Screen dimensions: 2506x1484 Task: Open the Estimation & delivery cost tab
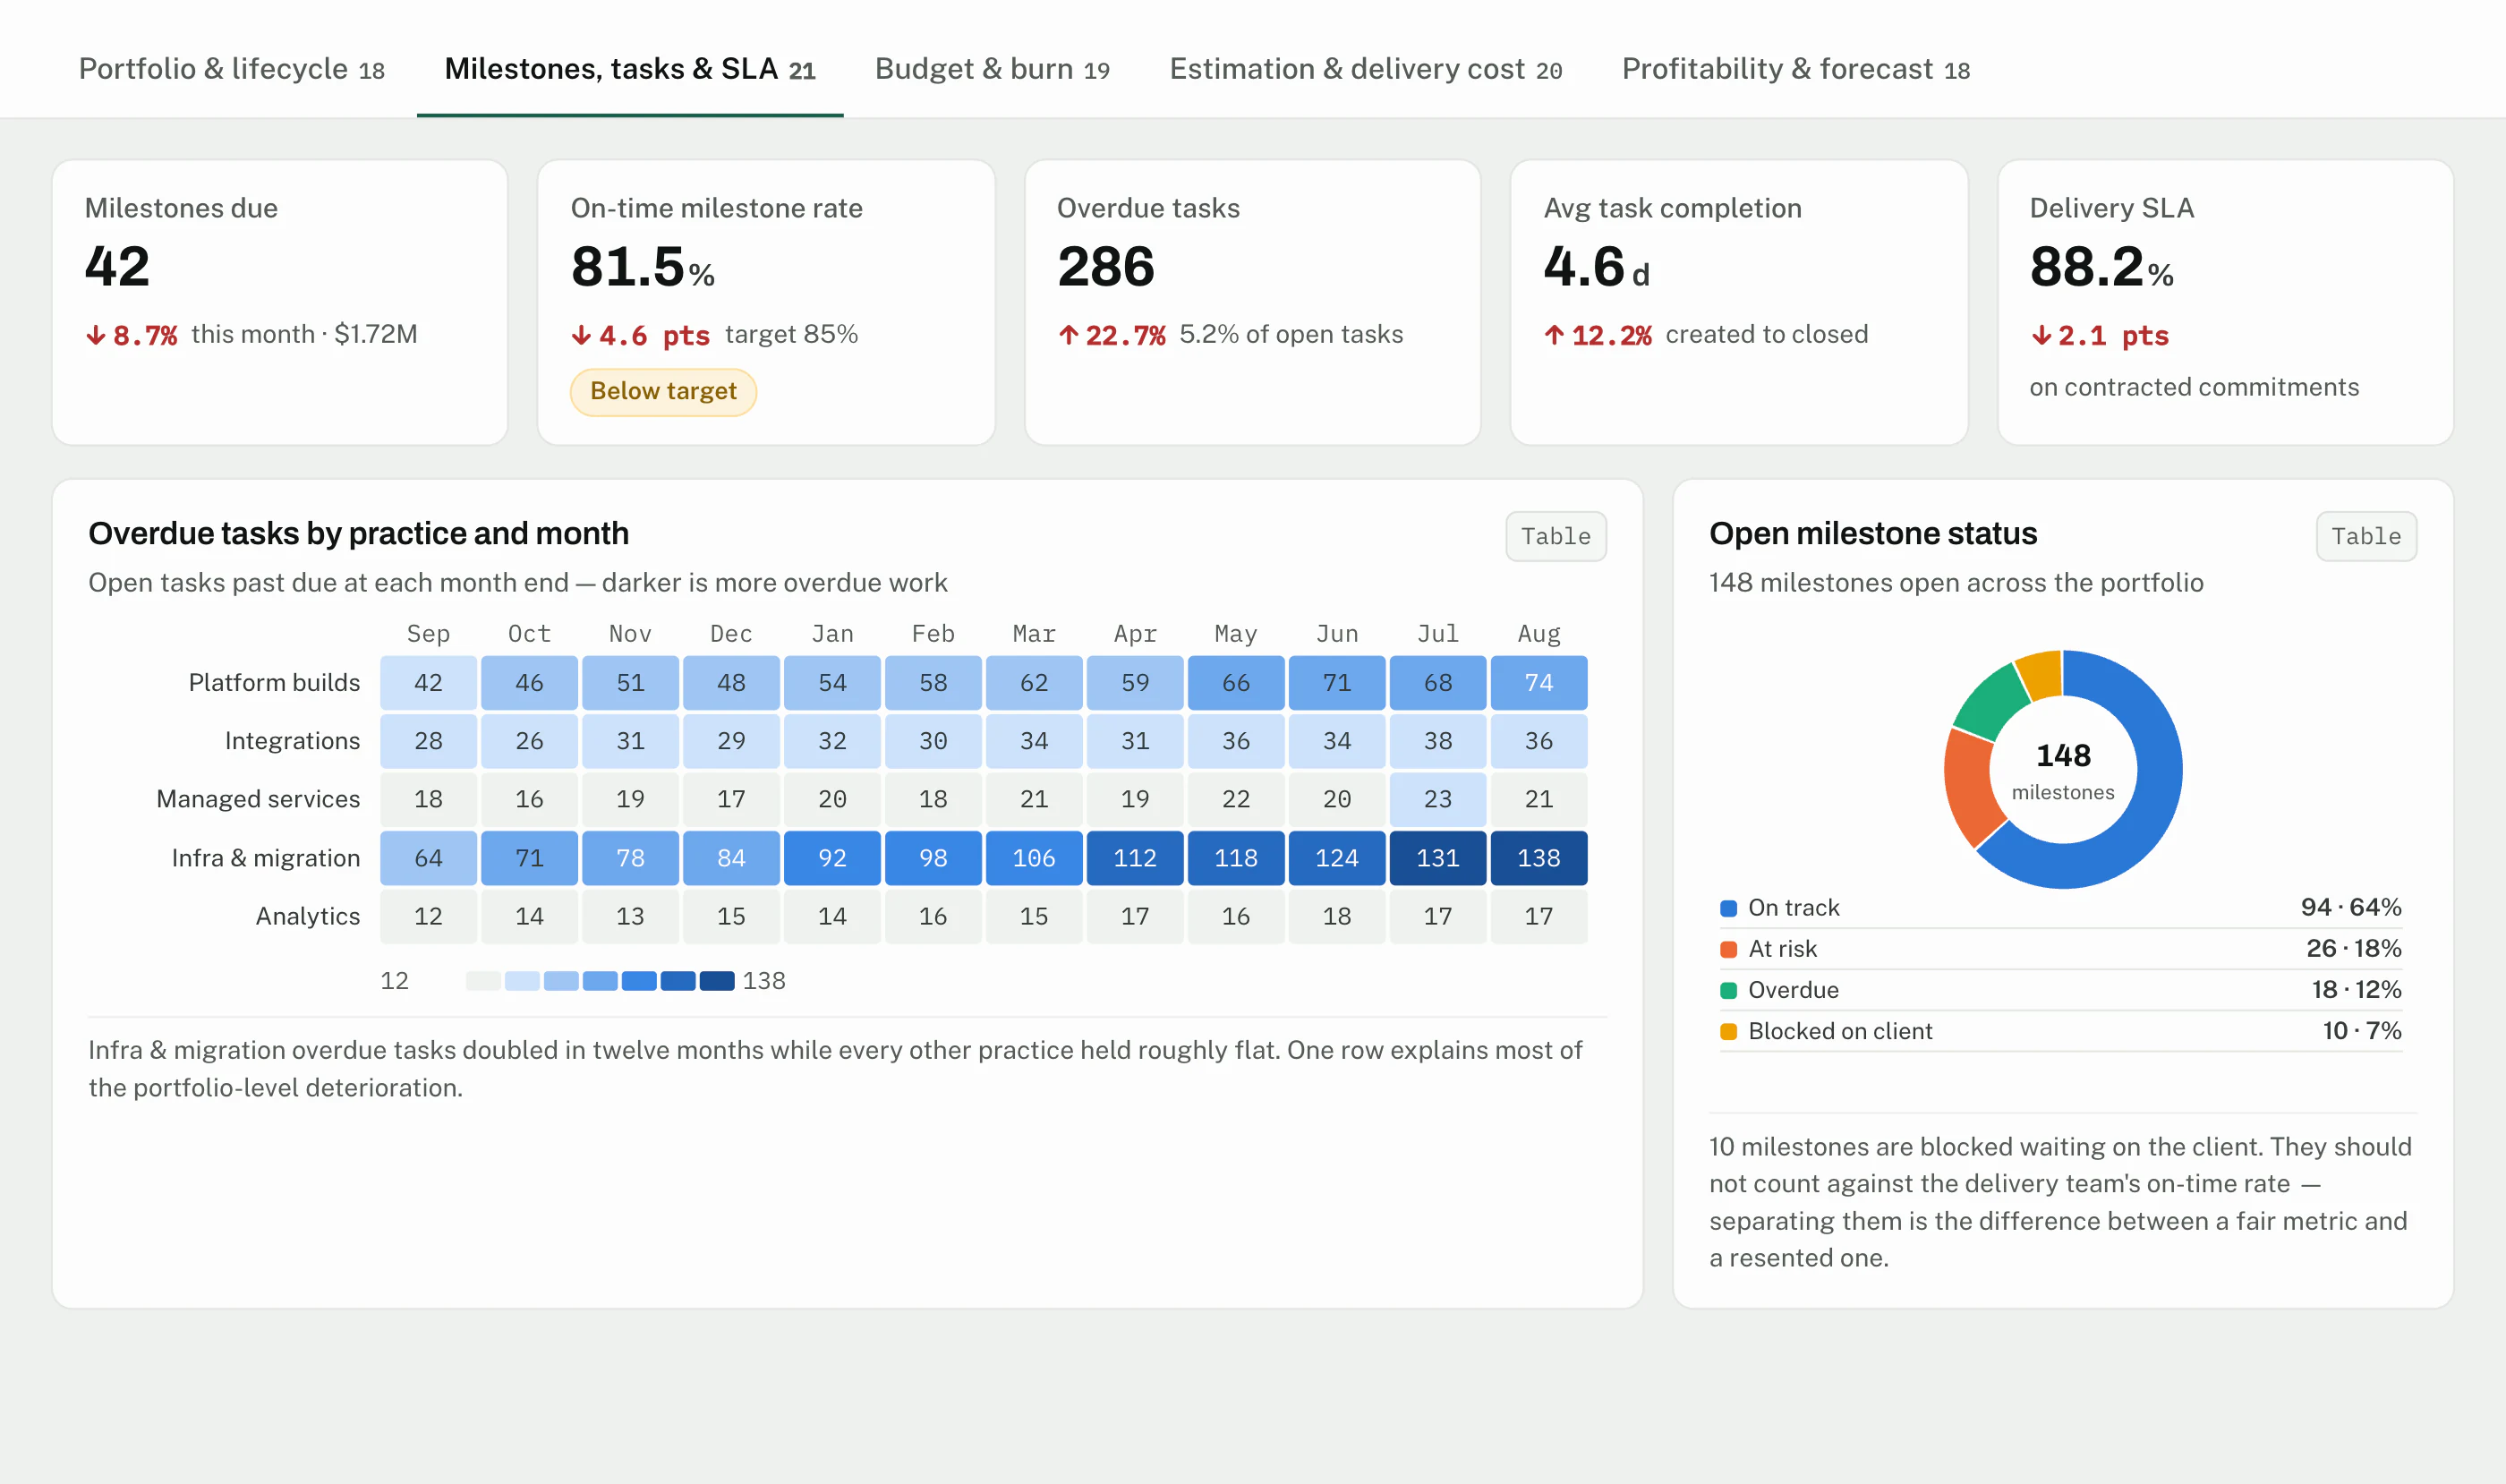pos(1365,69)
